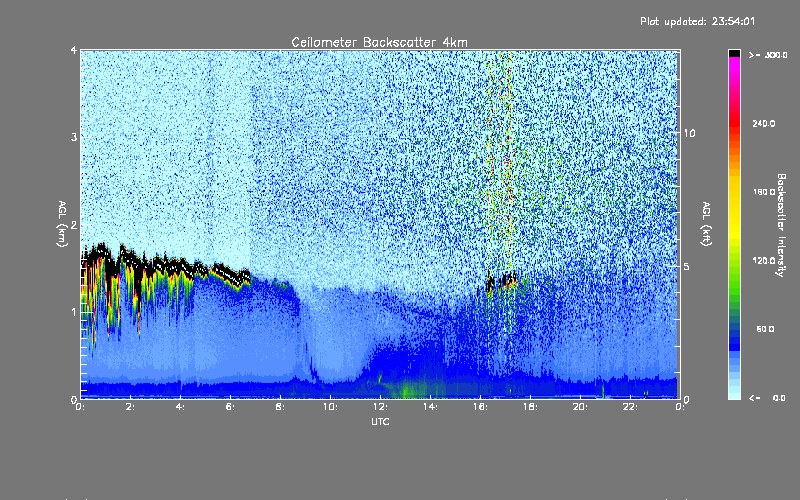Click the '8:' UTC time tick
The width and height of the screenshot is (800, 500).
coord(281,407)
